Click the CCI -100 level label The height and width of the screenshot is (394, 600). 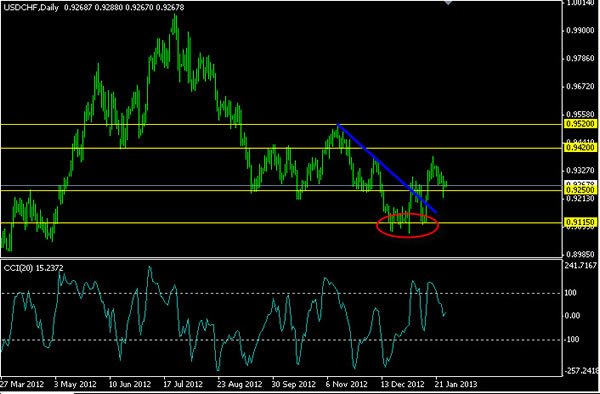572,339
